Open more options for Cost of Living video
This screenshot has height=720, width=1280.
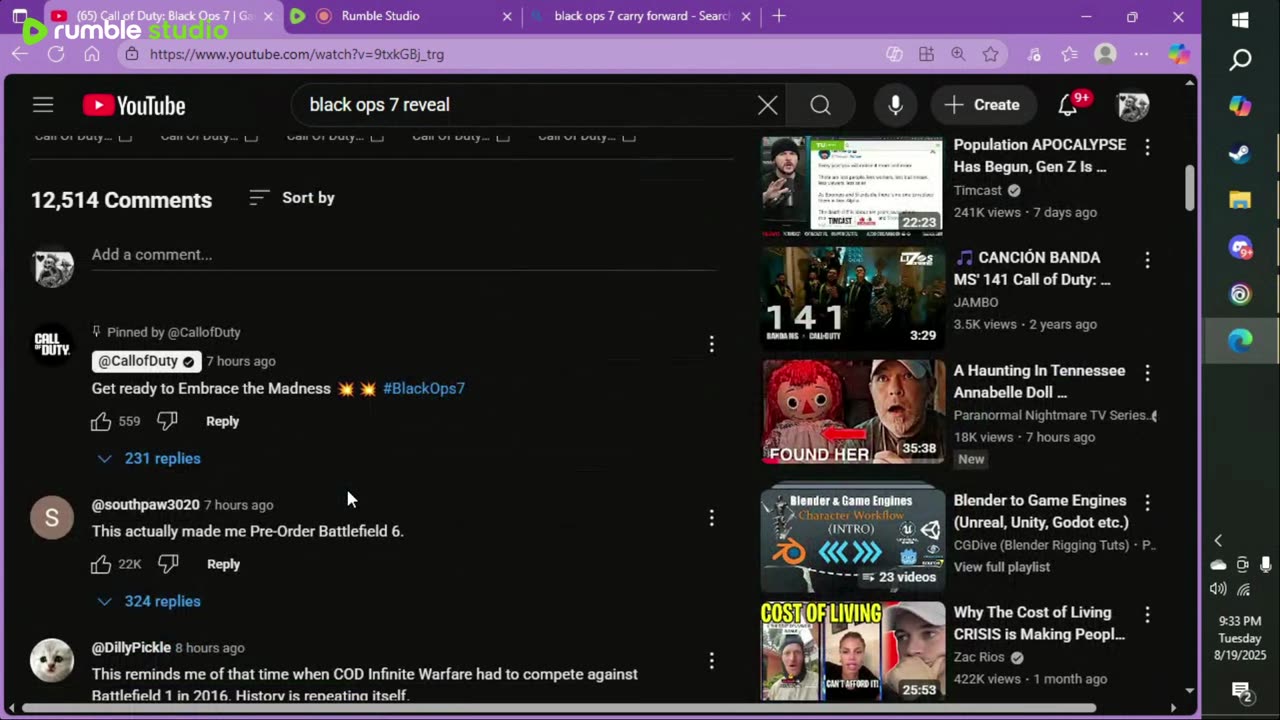coord(1147,614)
